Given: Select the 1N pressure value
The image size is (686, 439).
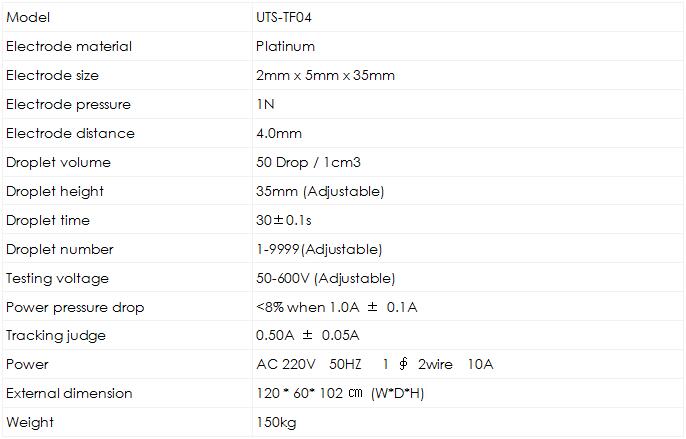Looking at the screenshot, I should coord(266,104).
